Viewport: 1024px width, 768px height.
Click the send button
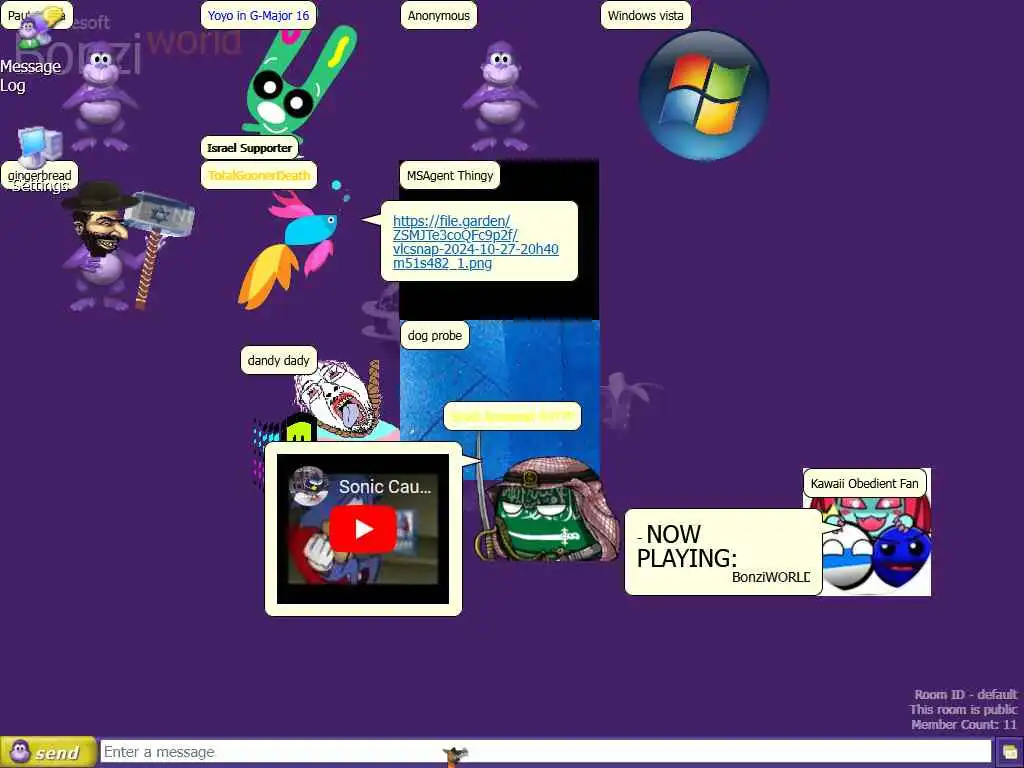(x=47, y=752)
